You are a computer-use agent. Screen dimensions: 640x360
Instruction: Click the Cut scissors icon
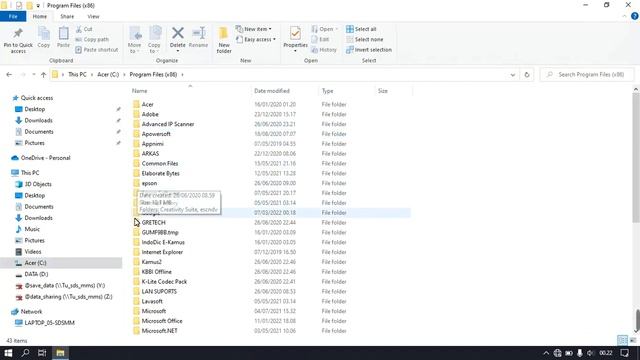79,29
